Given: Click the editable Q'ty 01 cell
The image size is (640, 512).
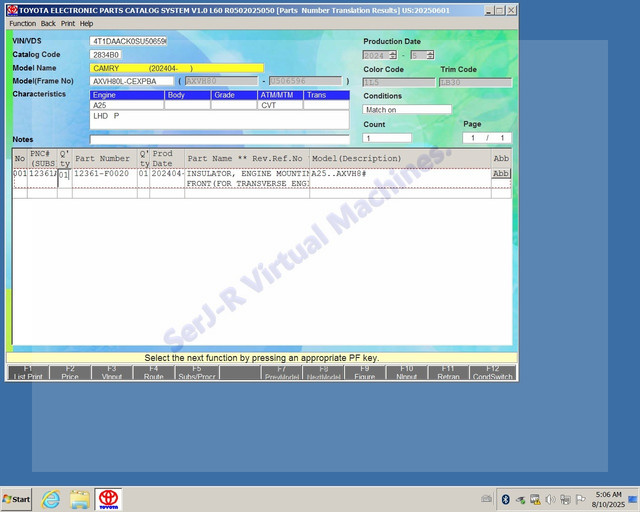Looking at the screenshot, I should pos(65,178).
